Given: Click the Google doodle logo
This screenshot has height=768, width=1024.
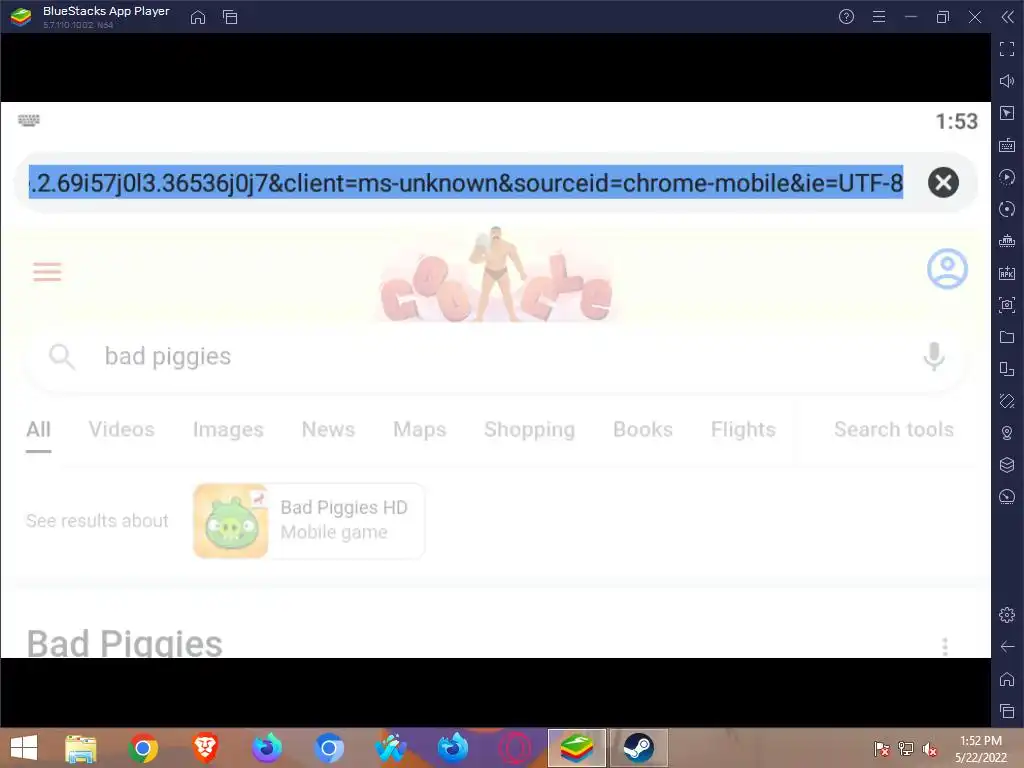Looking at the screenshot, I should click(x=496, y=275).
